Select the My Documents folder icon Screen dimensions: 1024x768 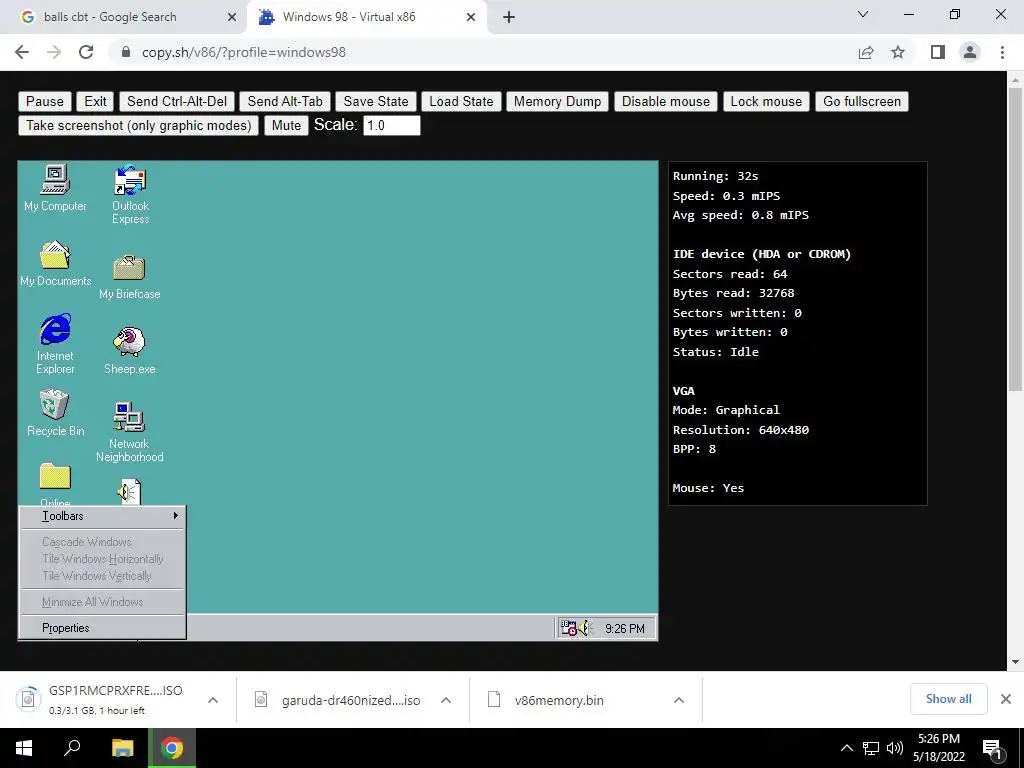pyautogui.click(x=55, y=263)
